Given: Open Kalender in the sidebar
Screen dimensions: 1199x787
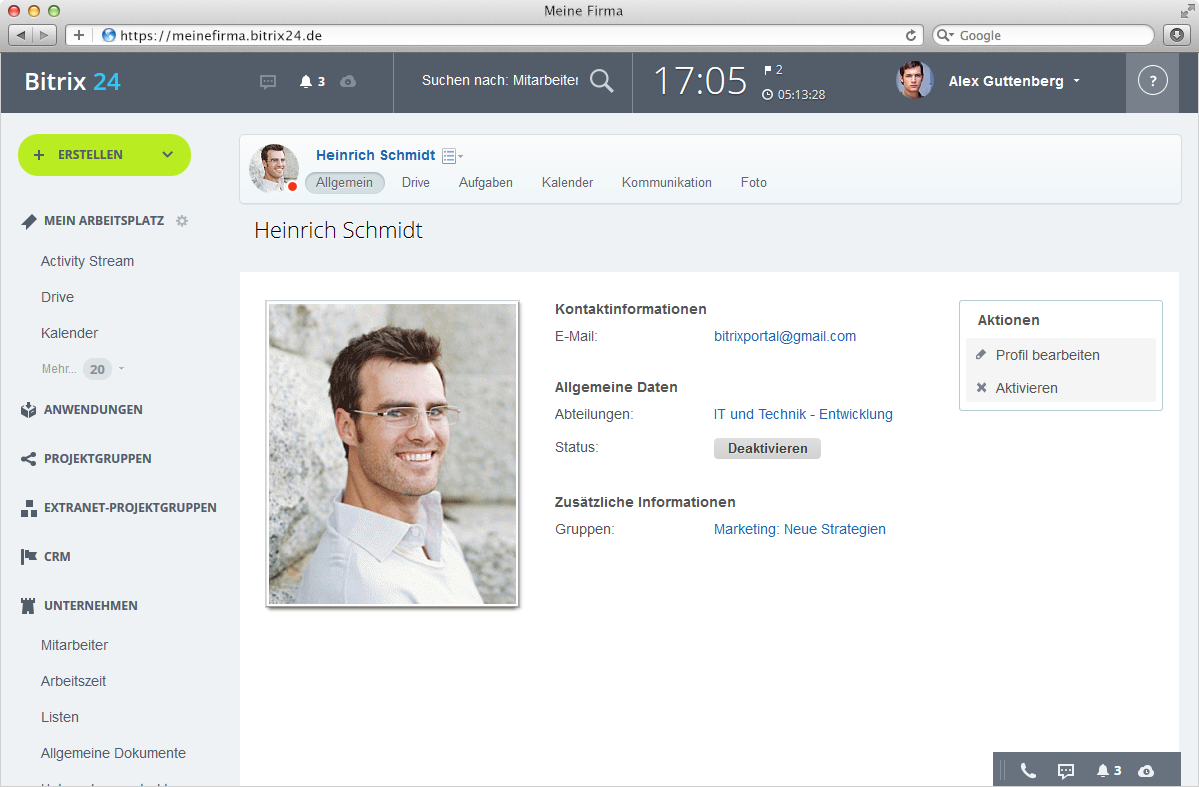Looking at the screenshot, I should click(x=70, y=333).
